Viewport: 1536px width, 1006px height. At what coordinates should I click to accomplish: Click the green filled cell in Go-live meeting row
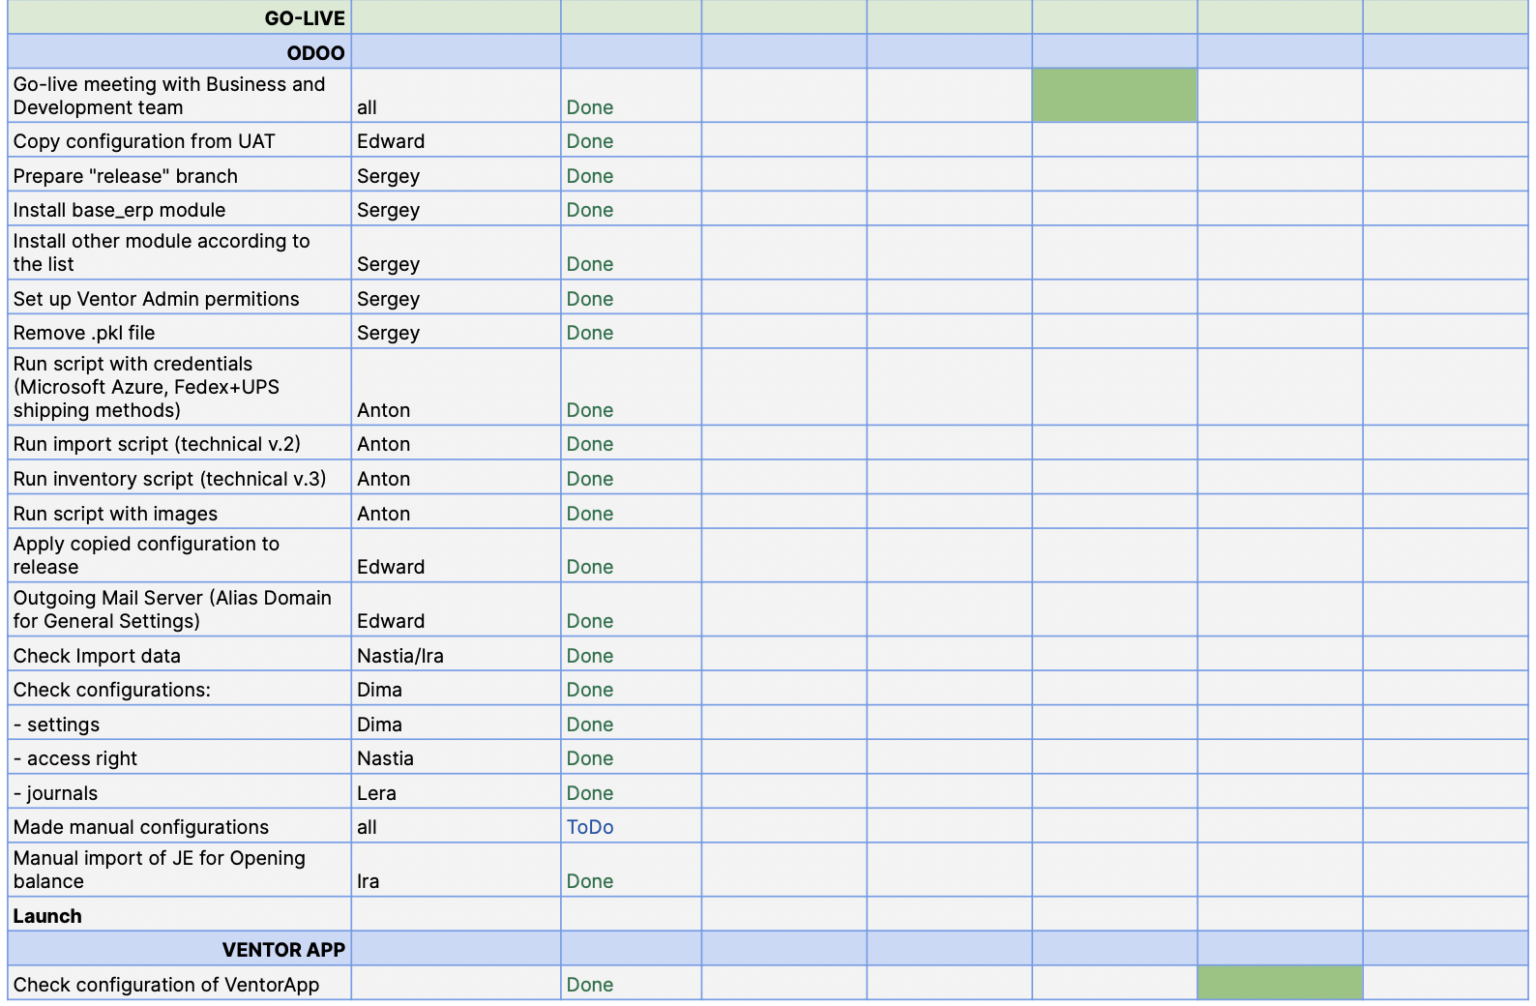pyautogui.click(x=1114, y=96)
